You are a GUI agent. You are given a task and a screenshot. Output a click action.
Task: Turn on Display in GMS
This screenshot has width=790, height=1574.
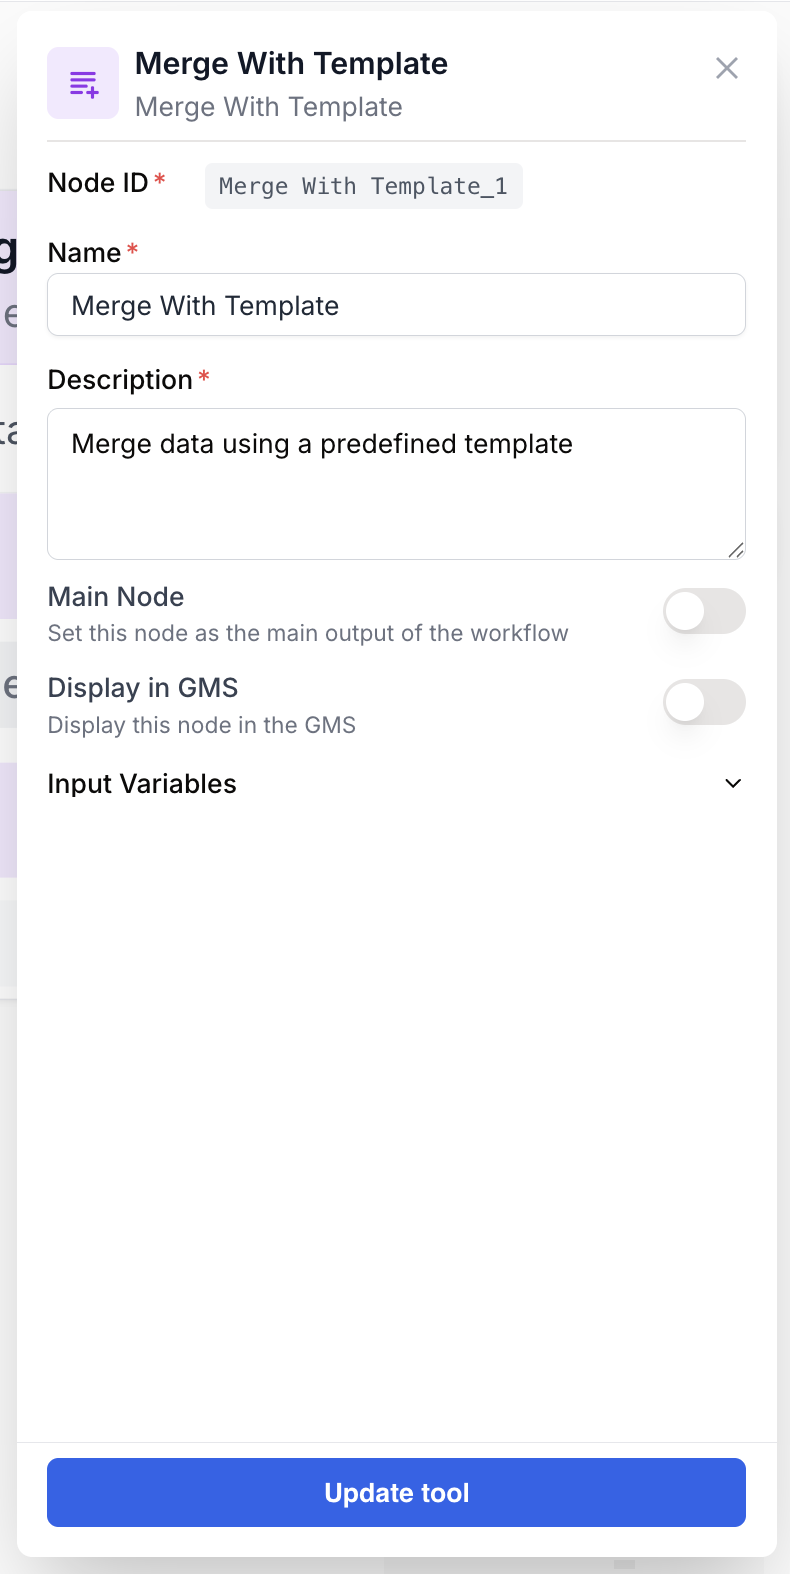pos(704,702)
